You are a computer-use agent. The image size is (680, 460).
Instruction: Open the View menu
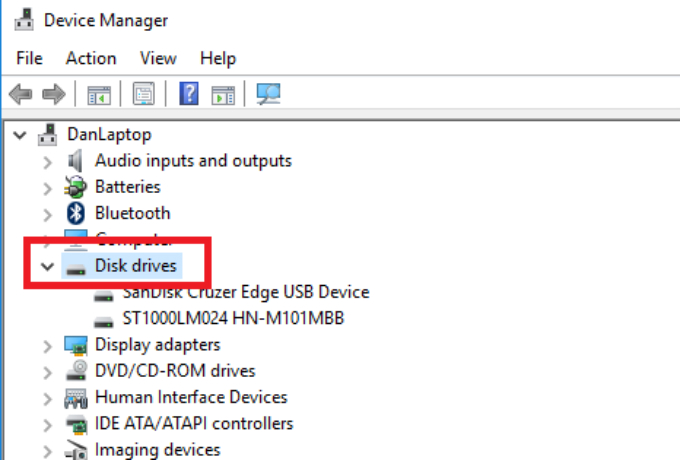coord(158,58)
